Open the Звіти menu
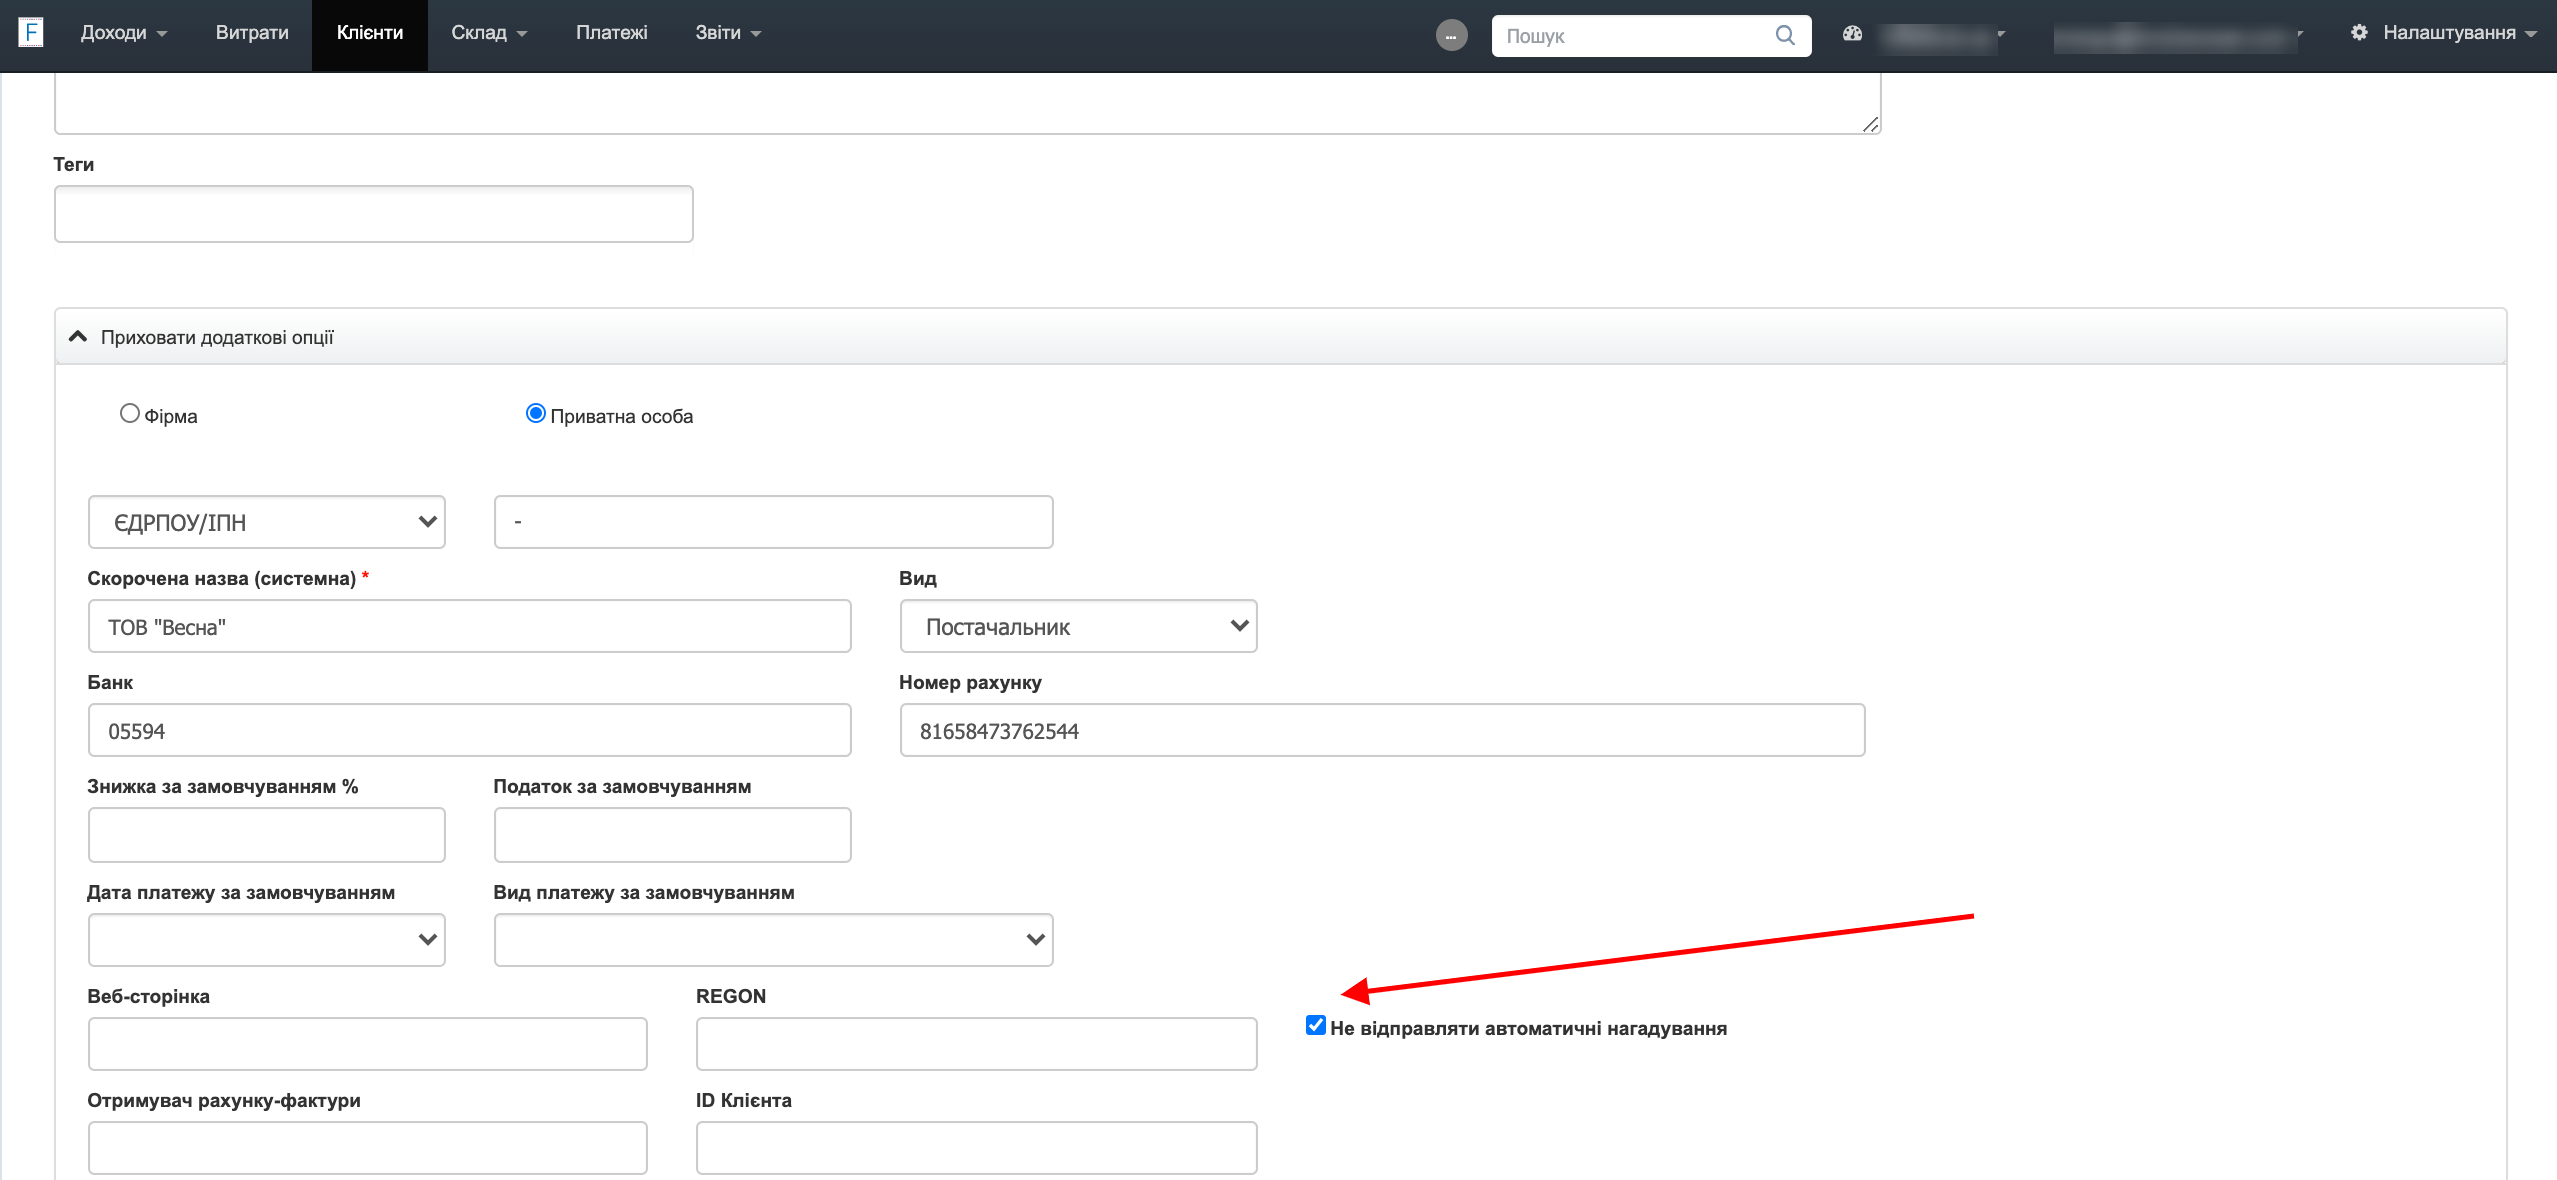 point(728,33)
